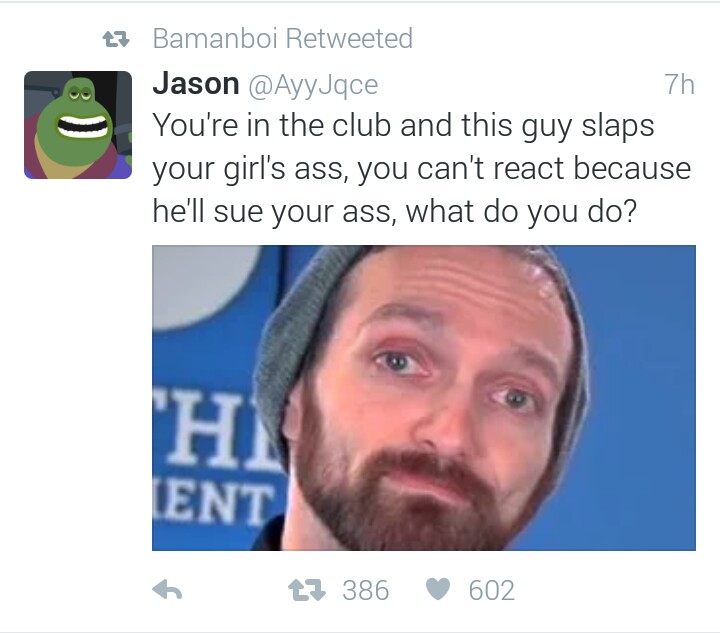This screenshot has height=633, width=720.
Task: Open the 602 likes count
Action: 491,590
